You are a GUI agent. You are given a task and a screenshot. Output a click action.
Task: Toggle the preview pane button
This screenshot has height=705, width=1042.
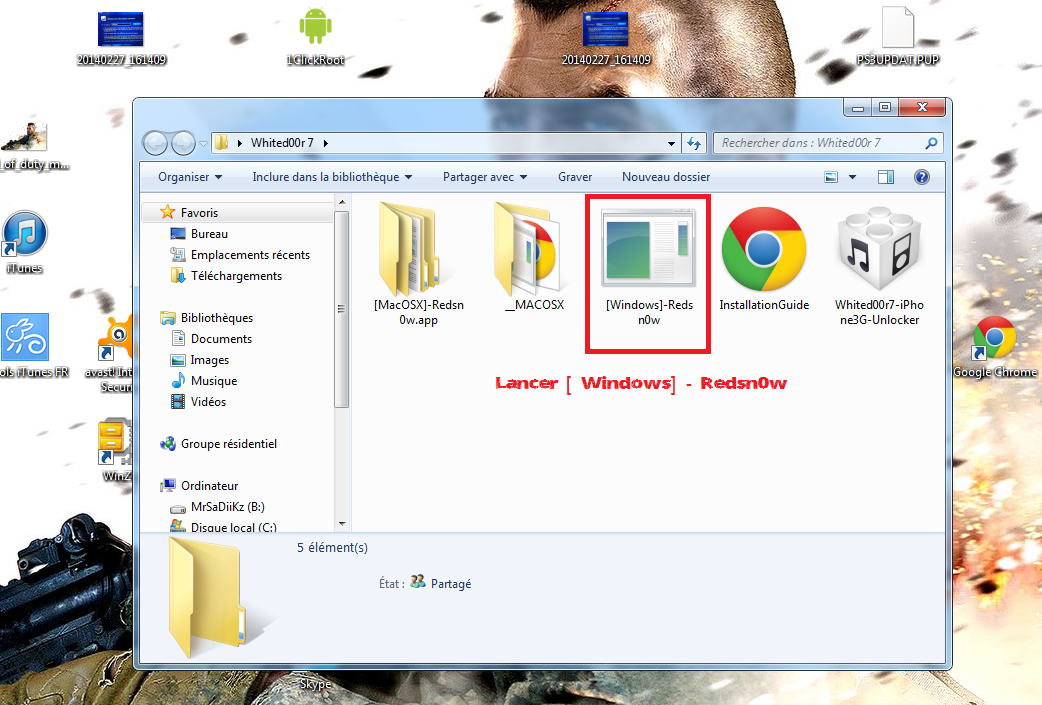click(x=886, y=177)
